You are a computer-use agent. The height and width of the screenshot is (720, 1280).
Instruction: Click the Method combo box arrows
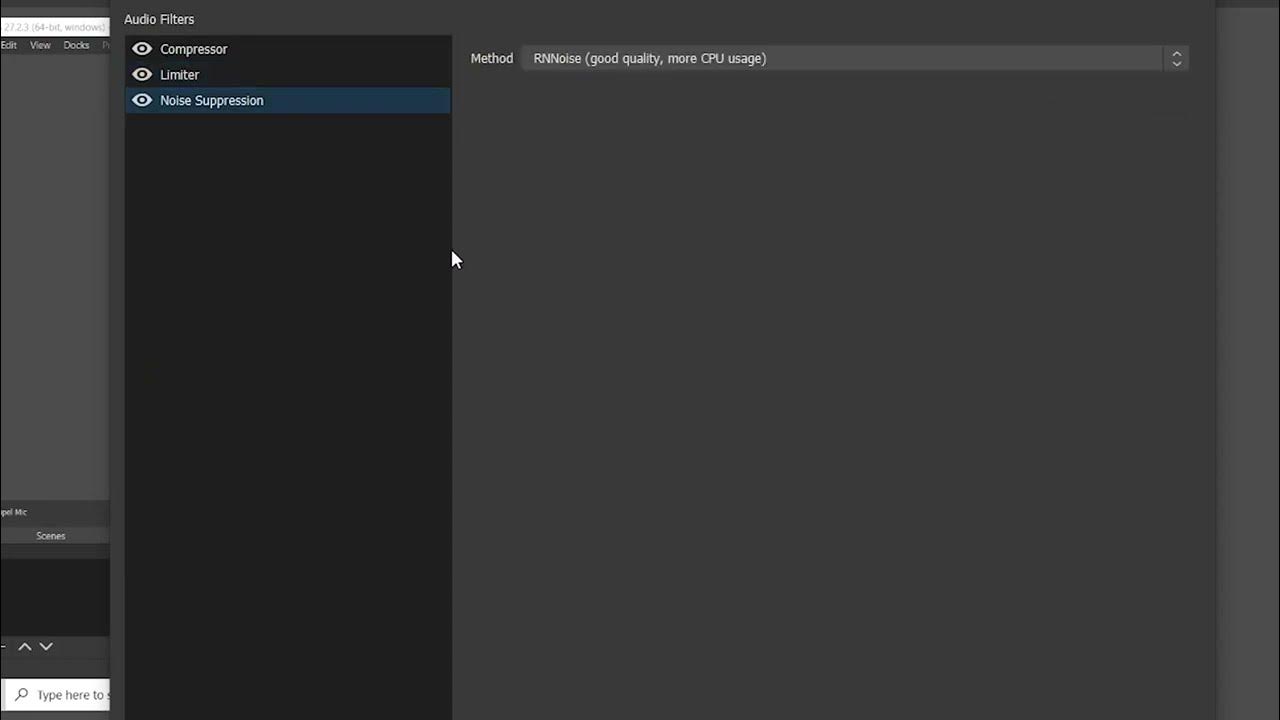pyautogui.click(x=1176, y=59)
